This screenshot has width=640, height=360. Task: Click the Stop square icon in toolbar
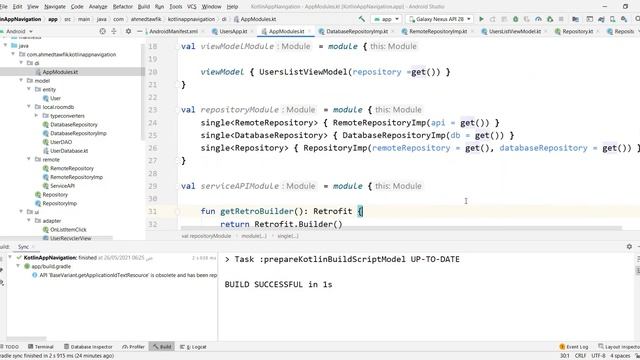[561, 19]
